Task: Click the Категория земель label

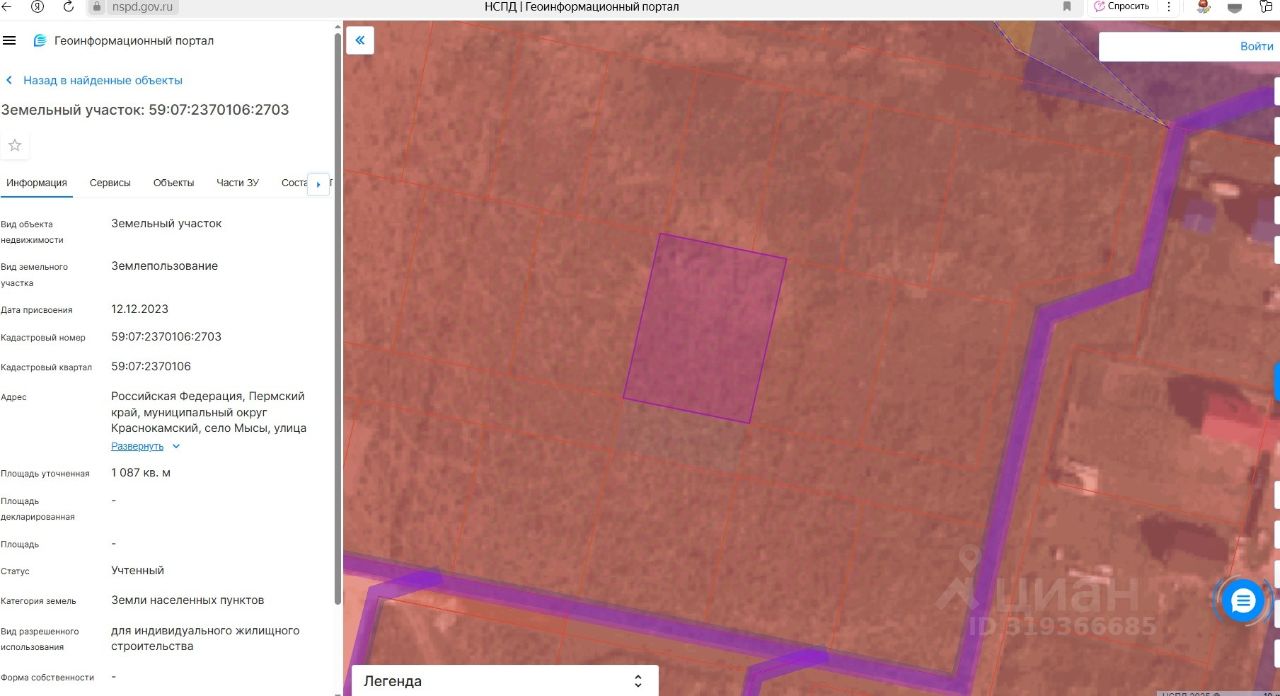Action: click(39, 602)
